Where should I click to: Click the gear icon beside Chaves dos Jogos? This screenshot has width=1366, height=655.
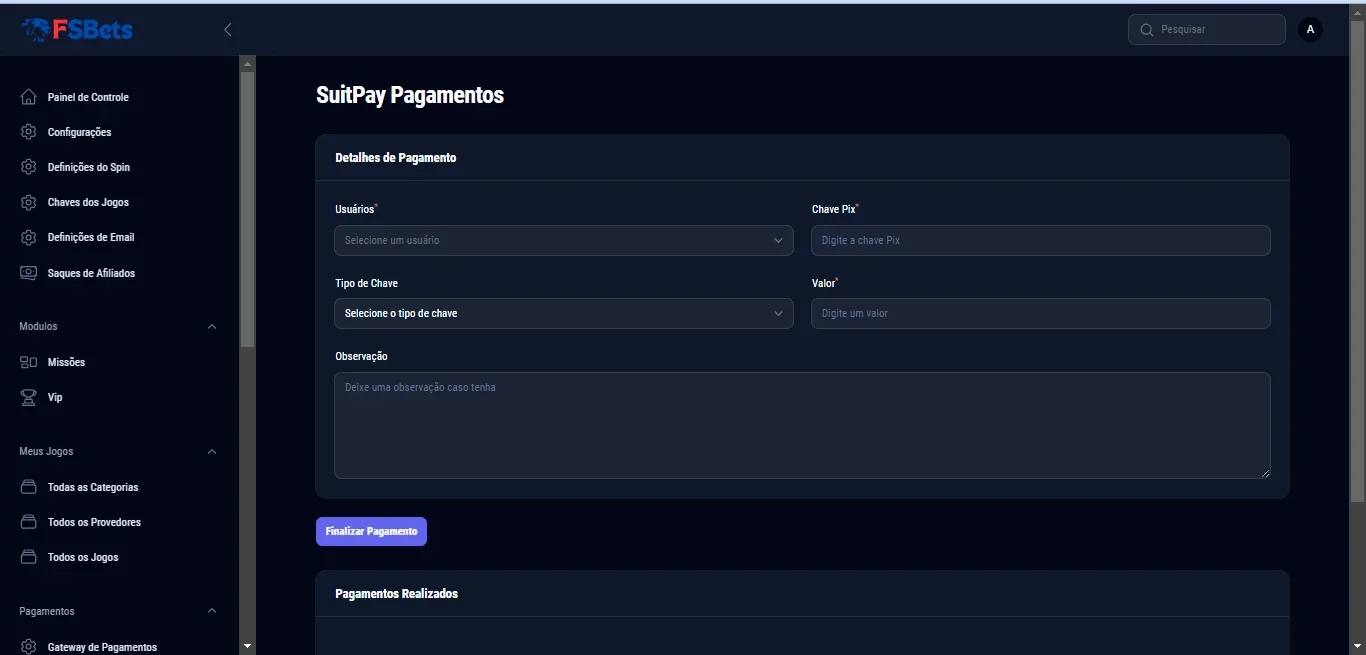[x=29, y=202]
